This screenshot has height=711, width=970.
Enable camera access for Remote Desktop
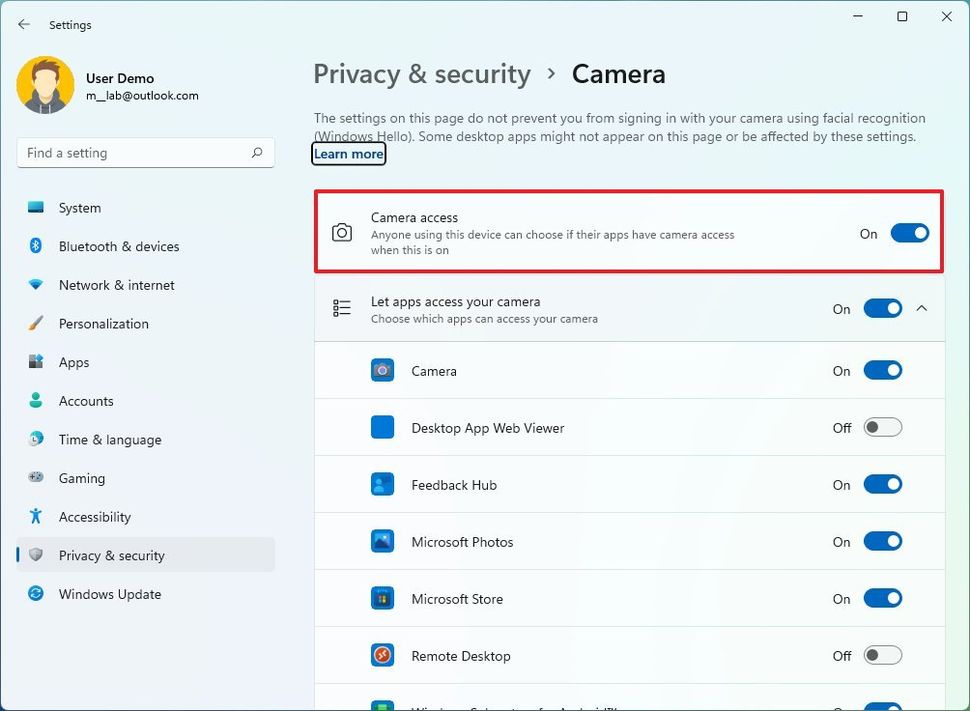pos(882,655)
